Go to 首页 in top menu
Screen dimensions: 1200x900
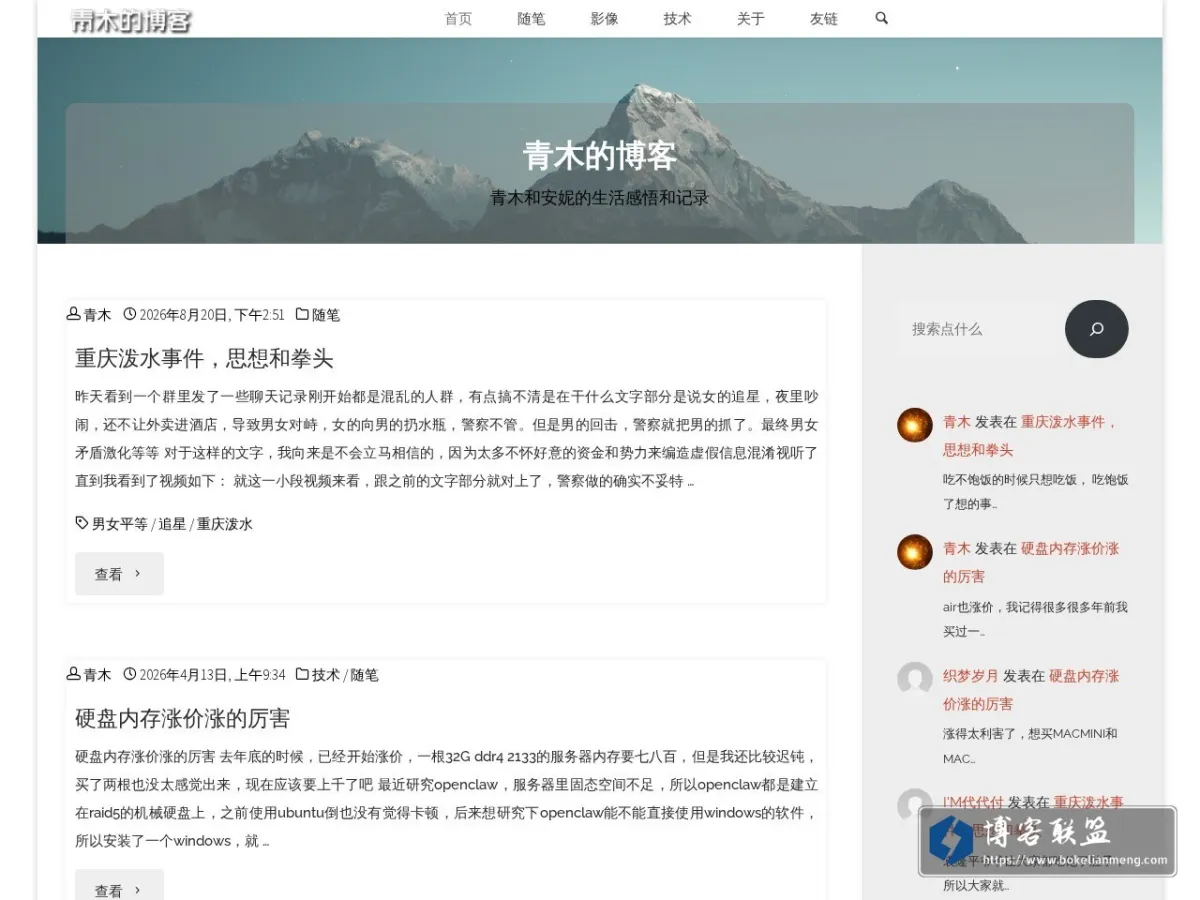click(458, 19)
